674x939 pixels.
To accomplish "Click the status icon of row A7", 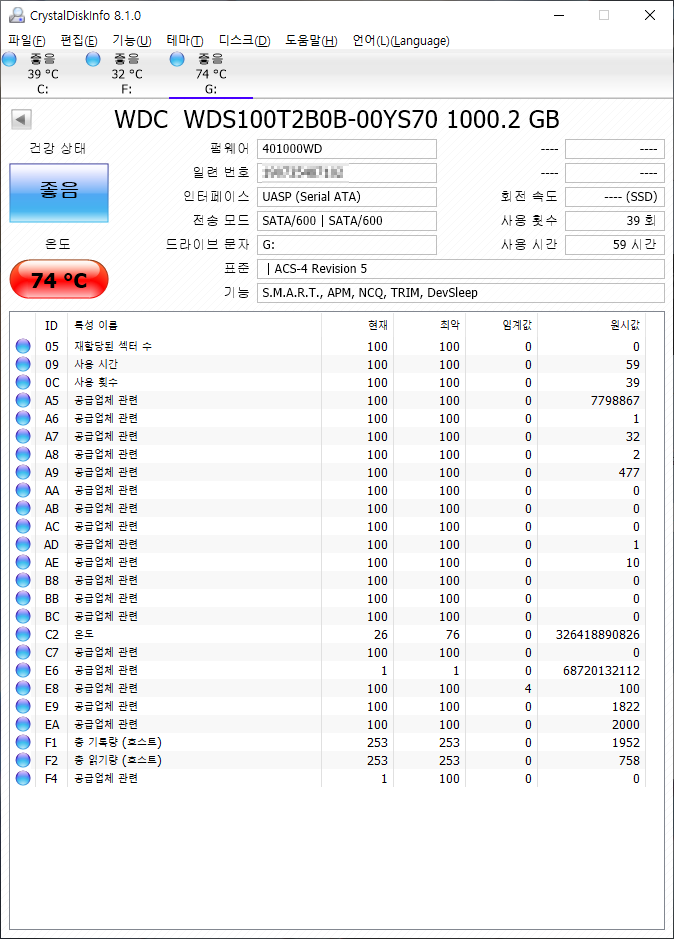I will [x=23, y=436].
